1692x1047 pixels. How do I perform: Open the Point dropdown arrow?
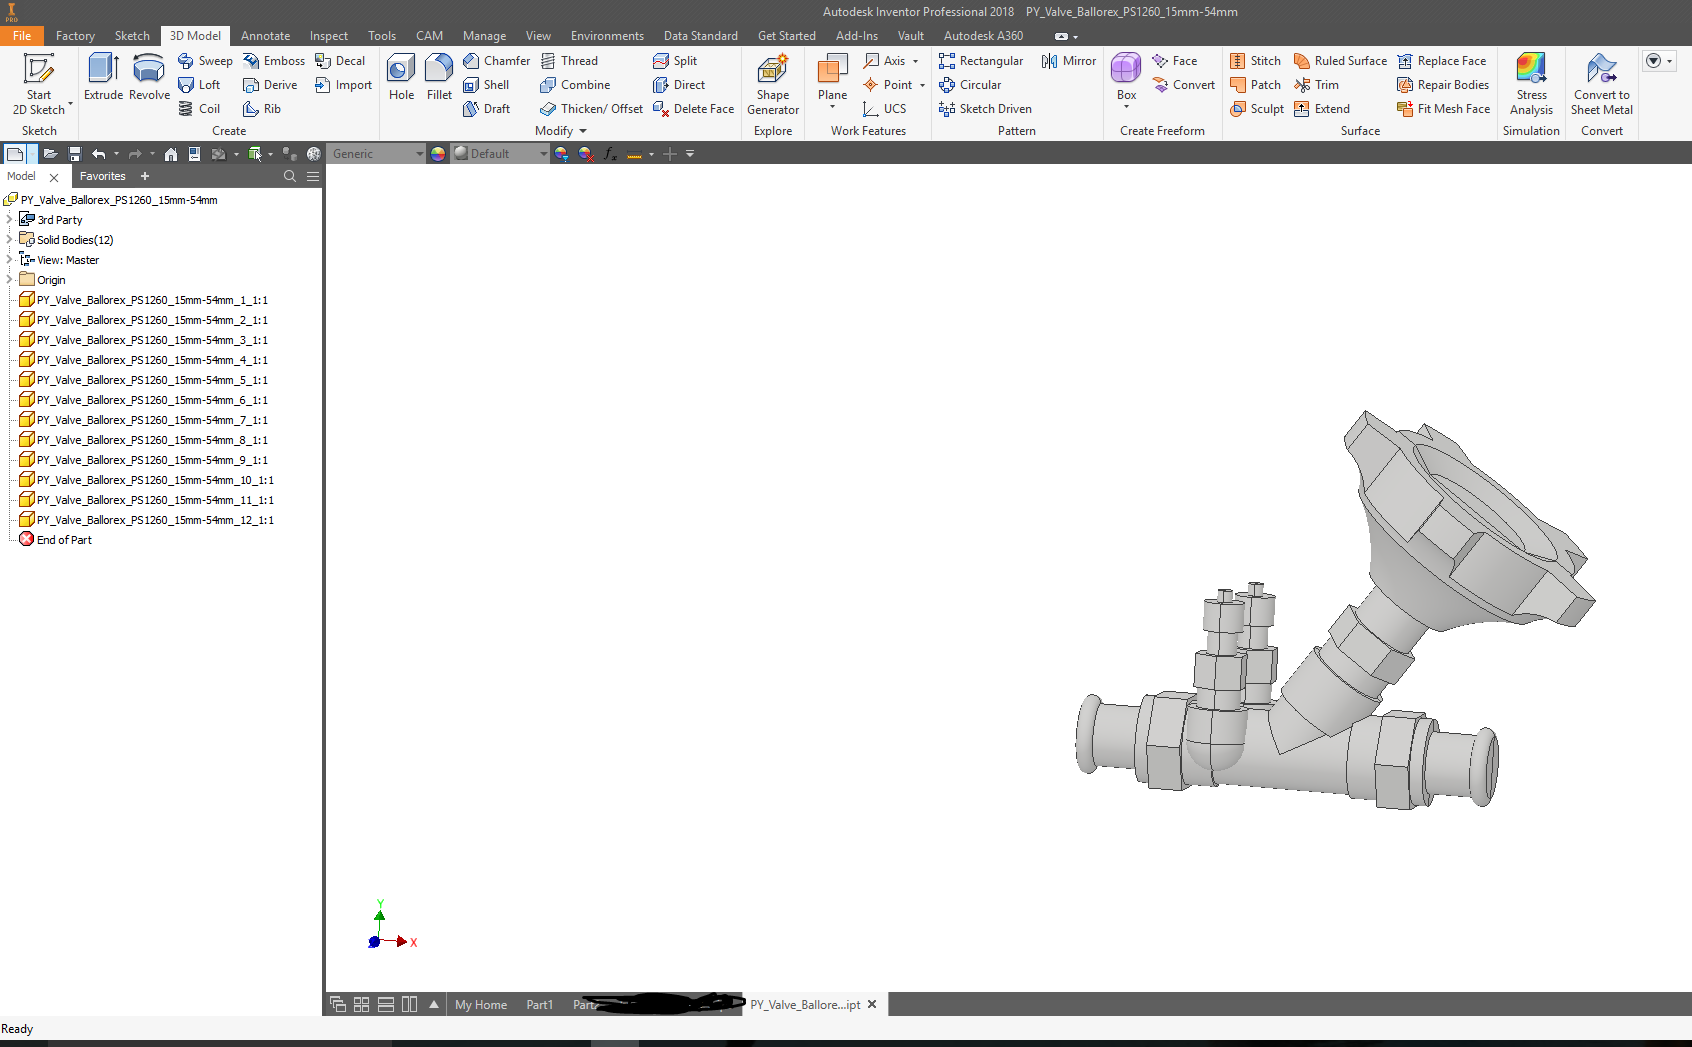tap(921, 85)
